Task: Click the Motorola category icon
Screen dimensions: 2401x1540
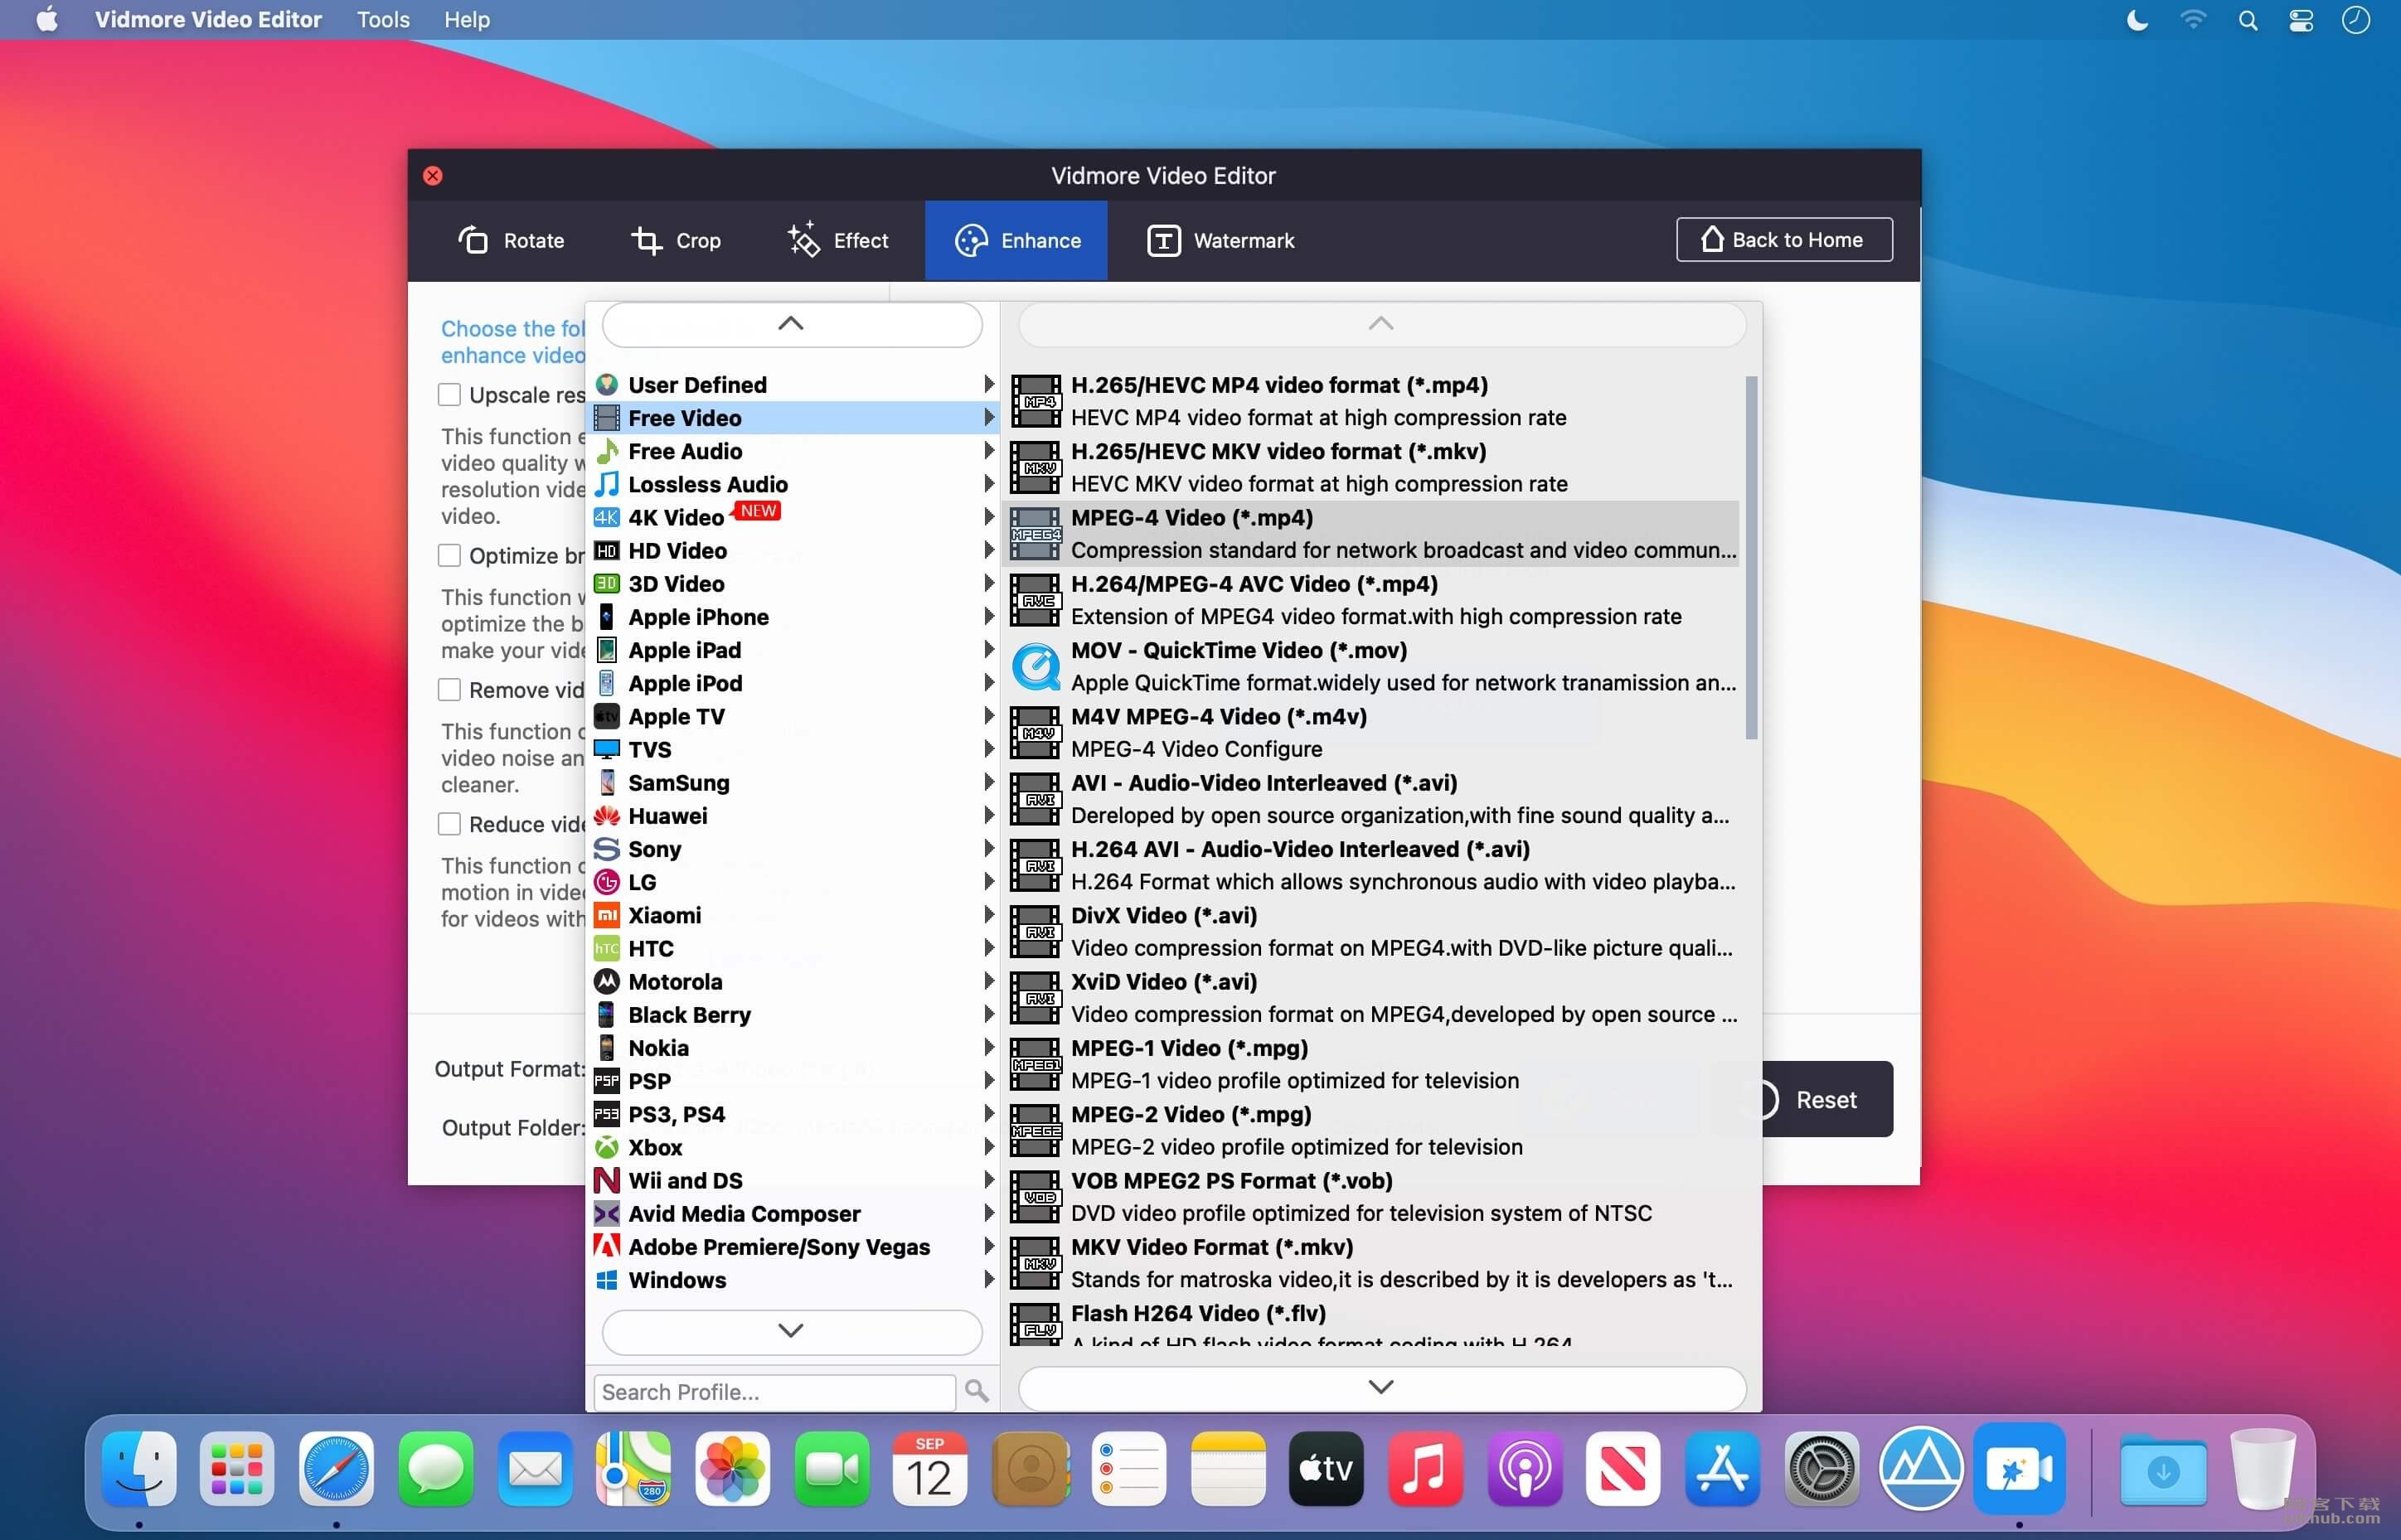Action: point(606,981)
